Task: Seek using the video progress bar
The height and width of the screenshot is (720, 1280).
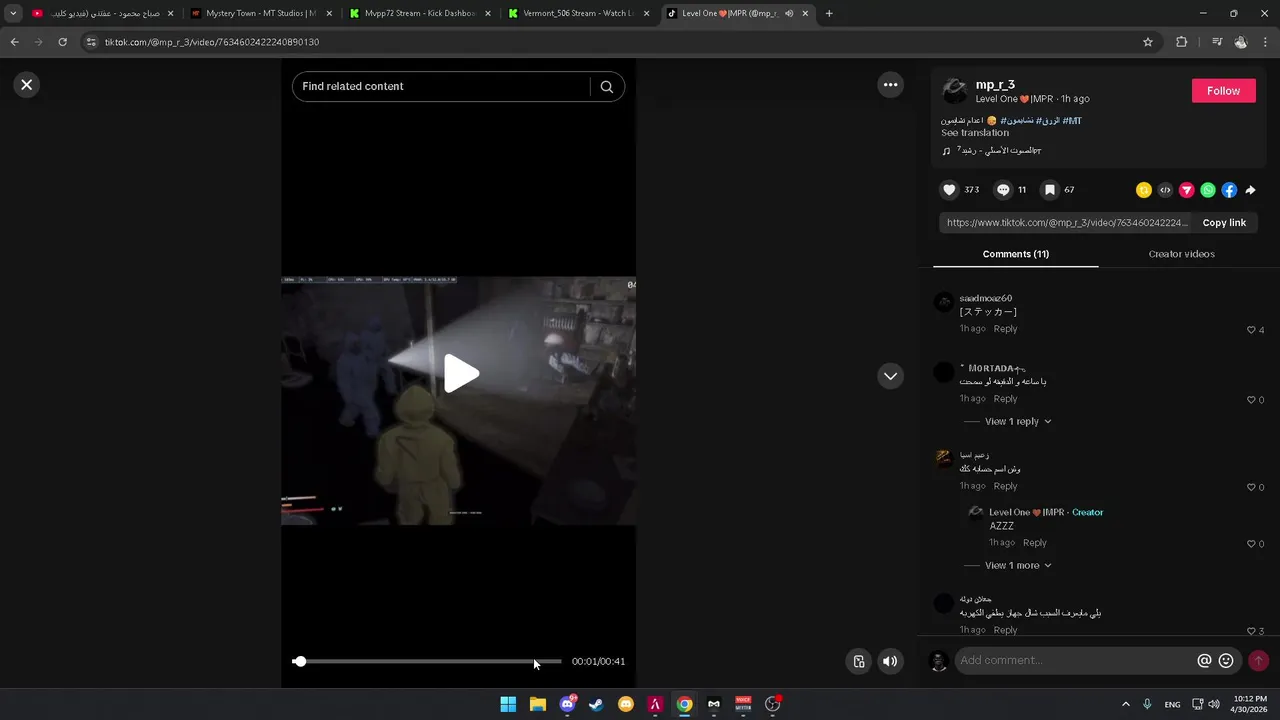Action: [x=427, y=662]
